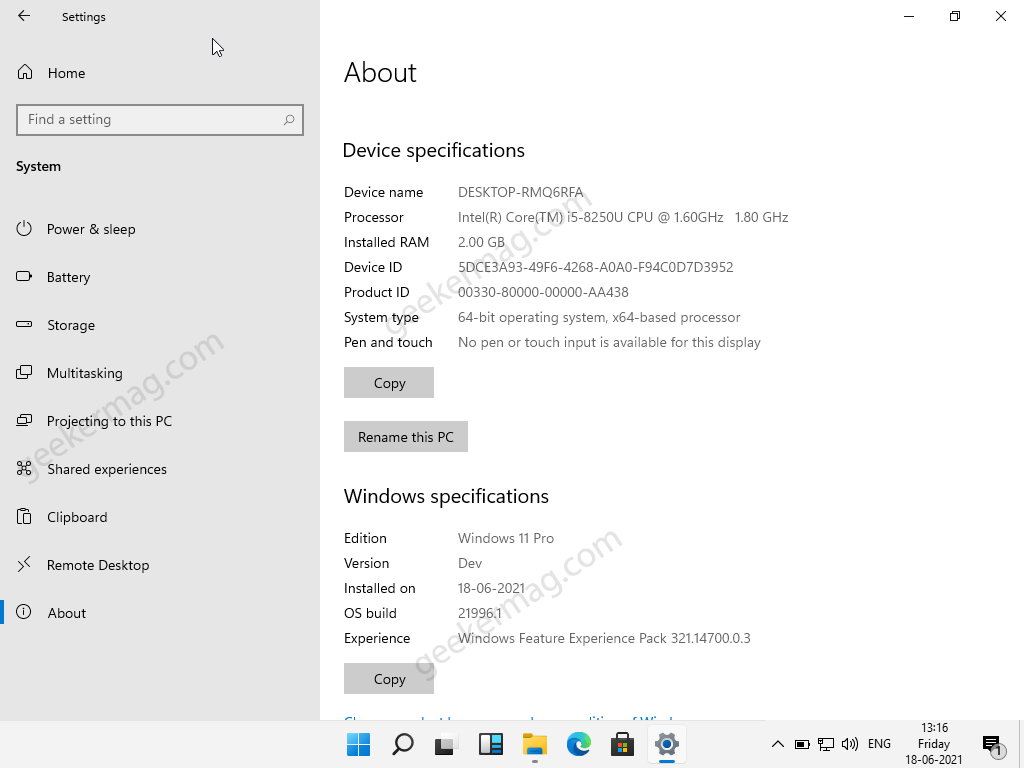Select the processor value Intel Core i5-8250U

tap(623, 217)
